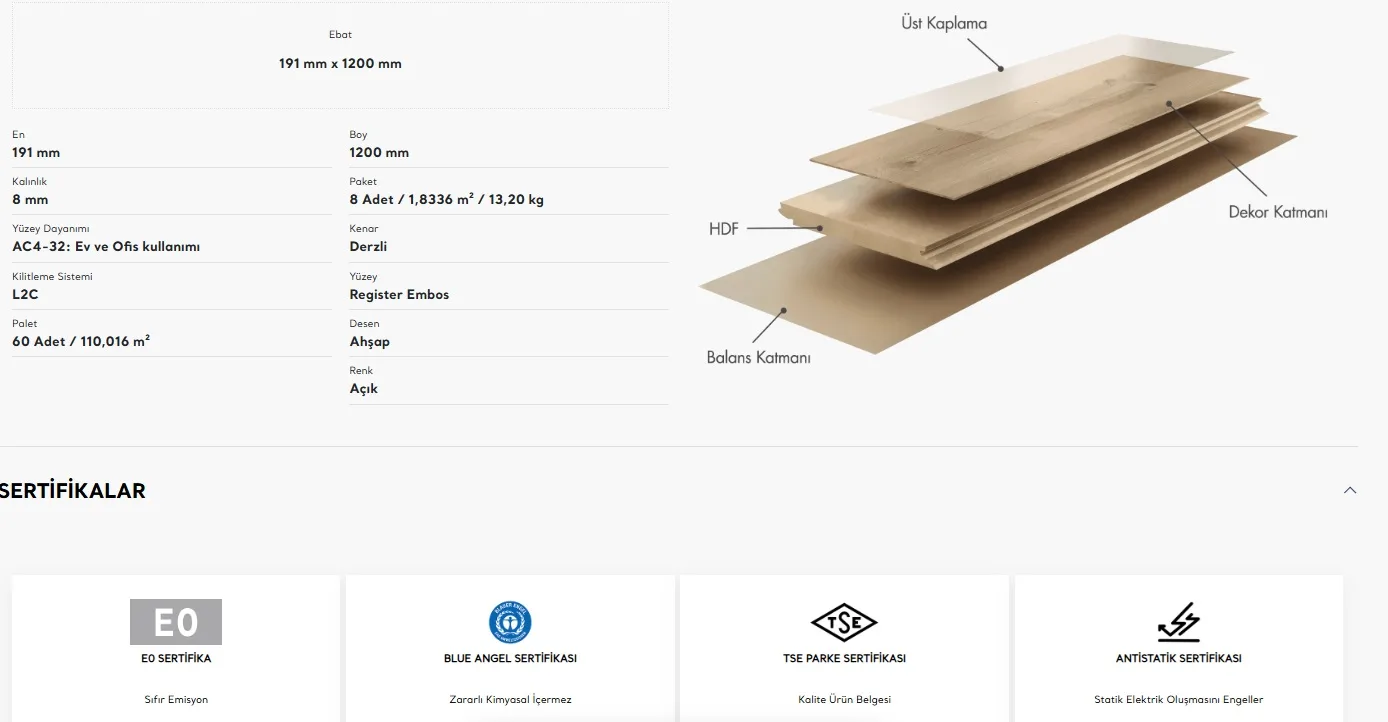Click the Renk value Açık
This screenshot has height=722, width=1388.
(363, 389)
